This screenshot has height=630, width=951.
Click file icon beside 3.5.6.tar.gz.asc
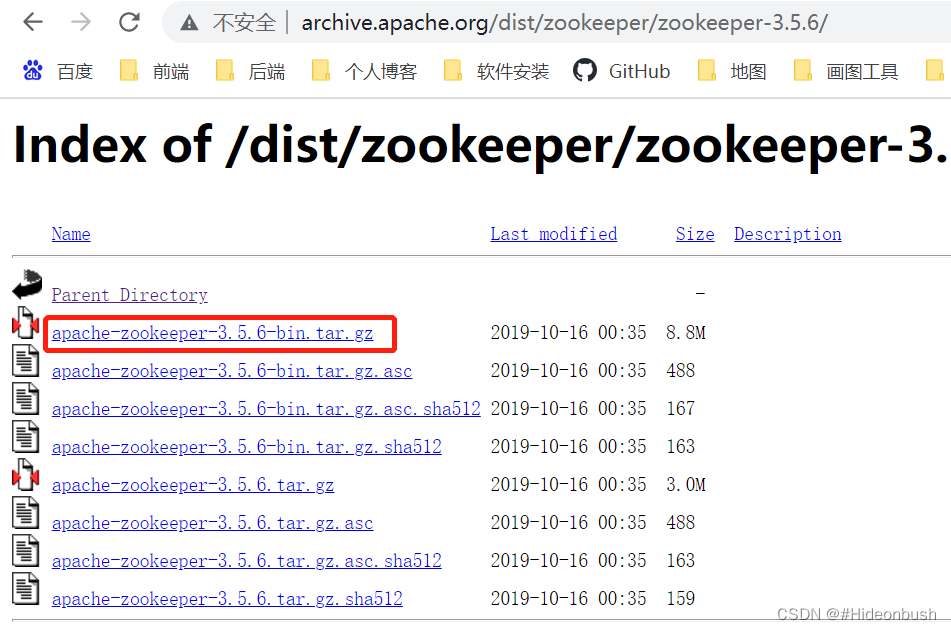click(25, 512)
